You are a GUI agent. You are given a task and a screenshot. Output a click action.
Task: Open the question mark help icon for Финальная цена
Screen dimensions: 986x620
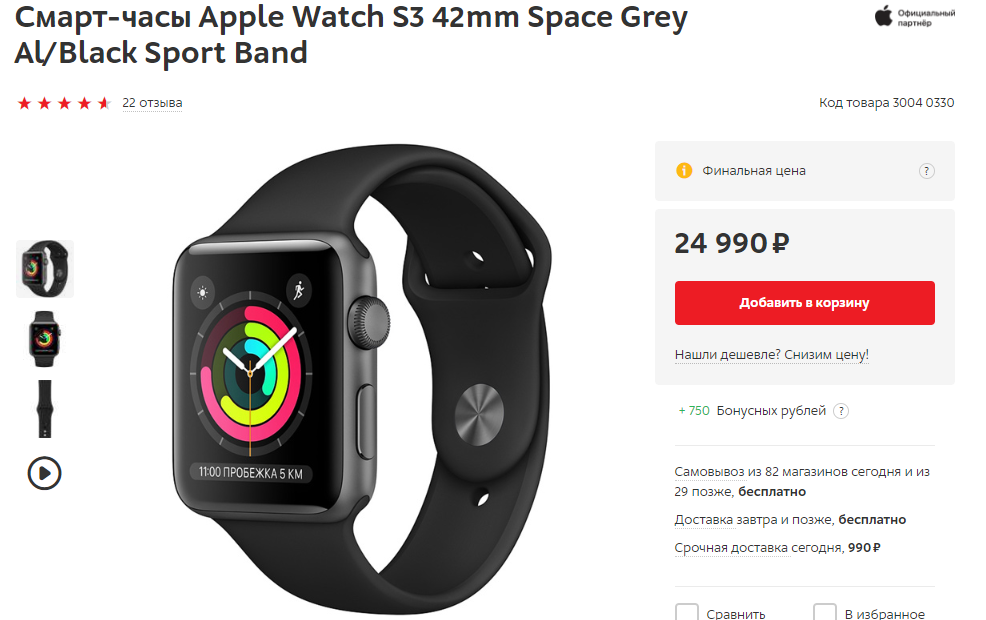[x=926, y=171]
